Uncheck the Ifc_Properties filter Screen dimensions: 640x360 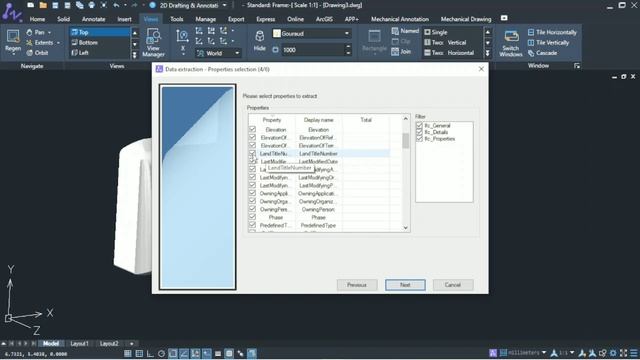419,139
